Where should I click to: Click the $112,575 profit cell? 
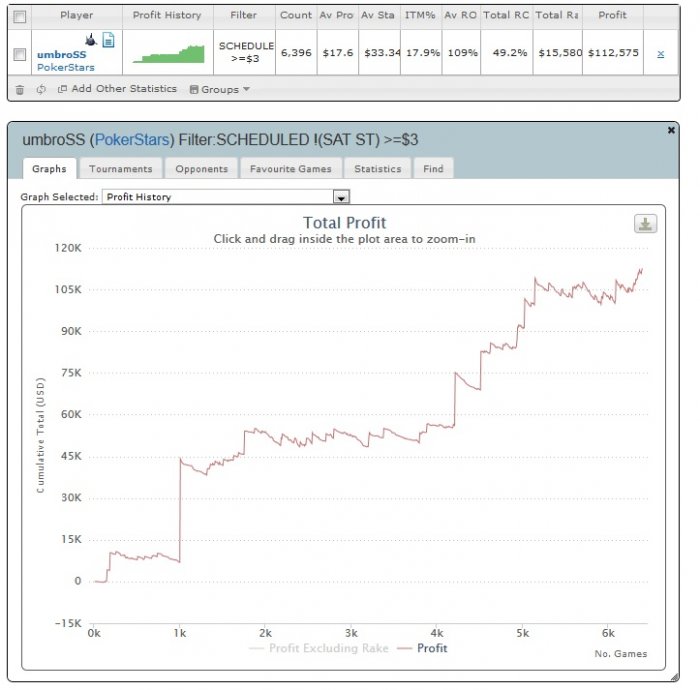[x=612, y=53]
